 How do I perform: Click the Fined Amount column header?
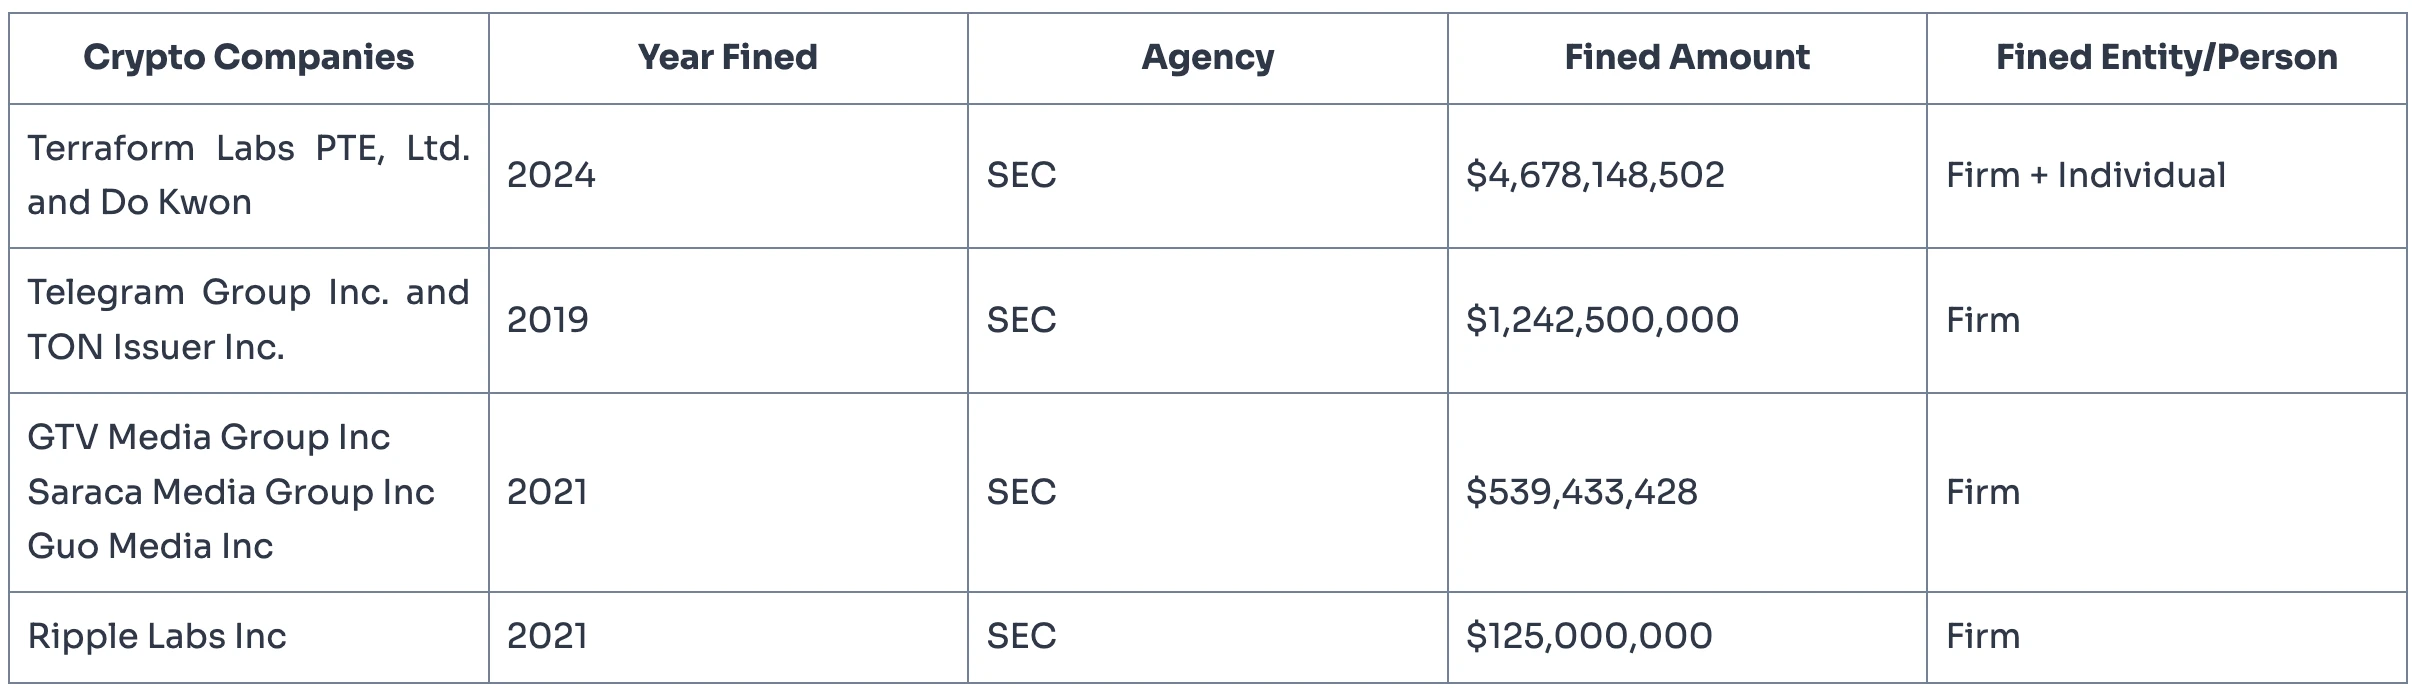[x=1686, y=58]
